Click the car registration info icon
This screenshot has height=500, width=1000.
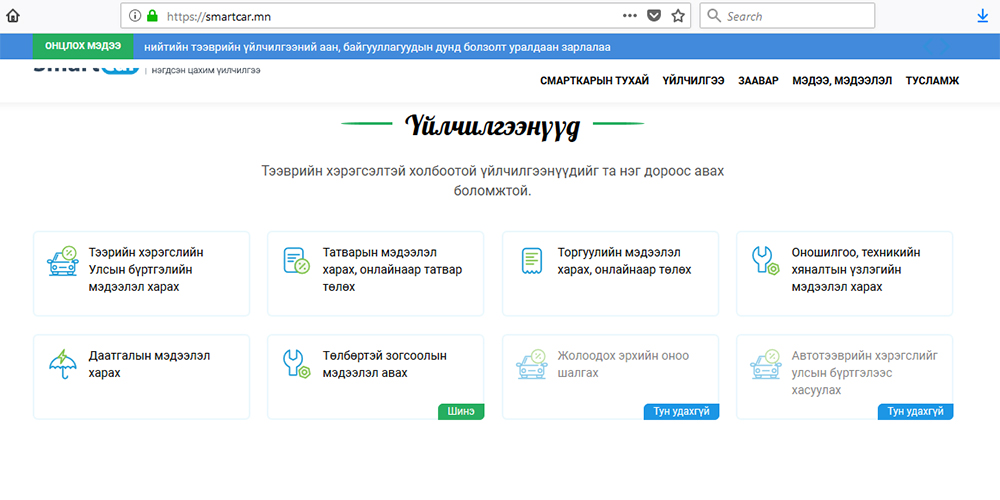pyautogui.click(x=63, y=261)
